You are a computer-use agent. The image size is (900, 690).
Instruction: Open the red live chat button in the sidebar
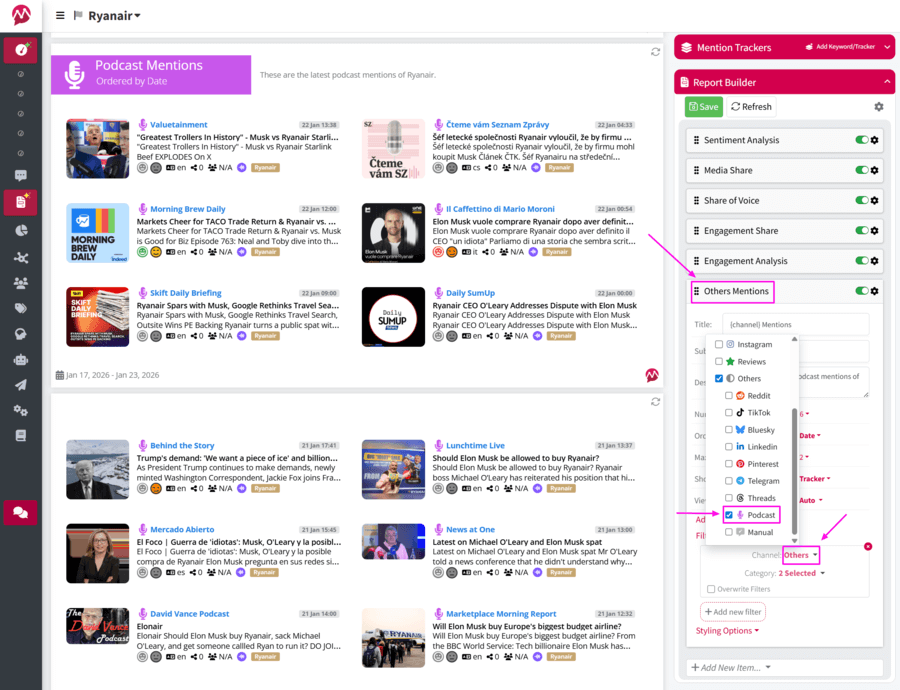click(21, 512)
